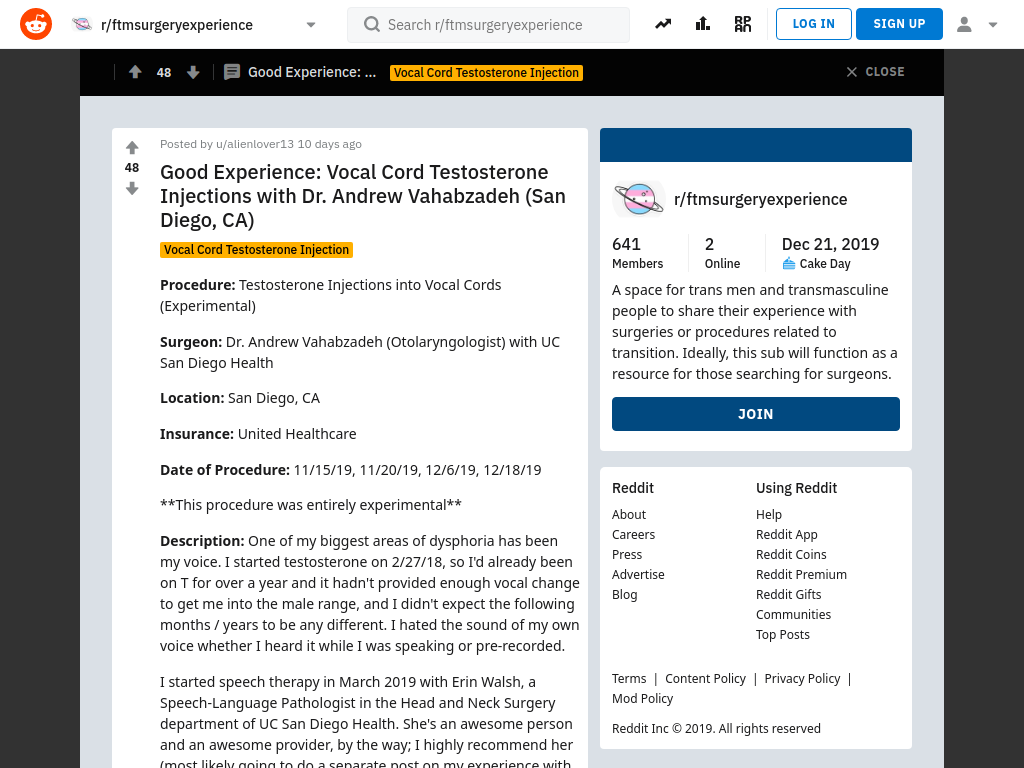Viewport: 1024px width, 768px height.
Task: Click the comment icon in header bar
Action: (x=232, y=72)
